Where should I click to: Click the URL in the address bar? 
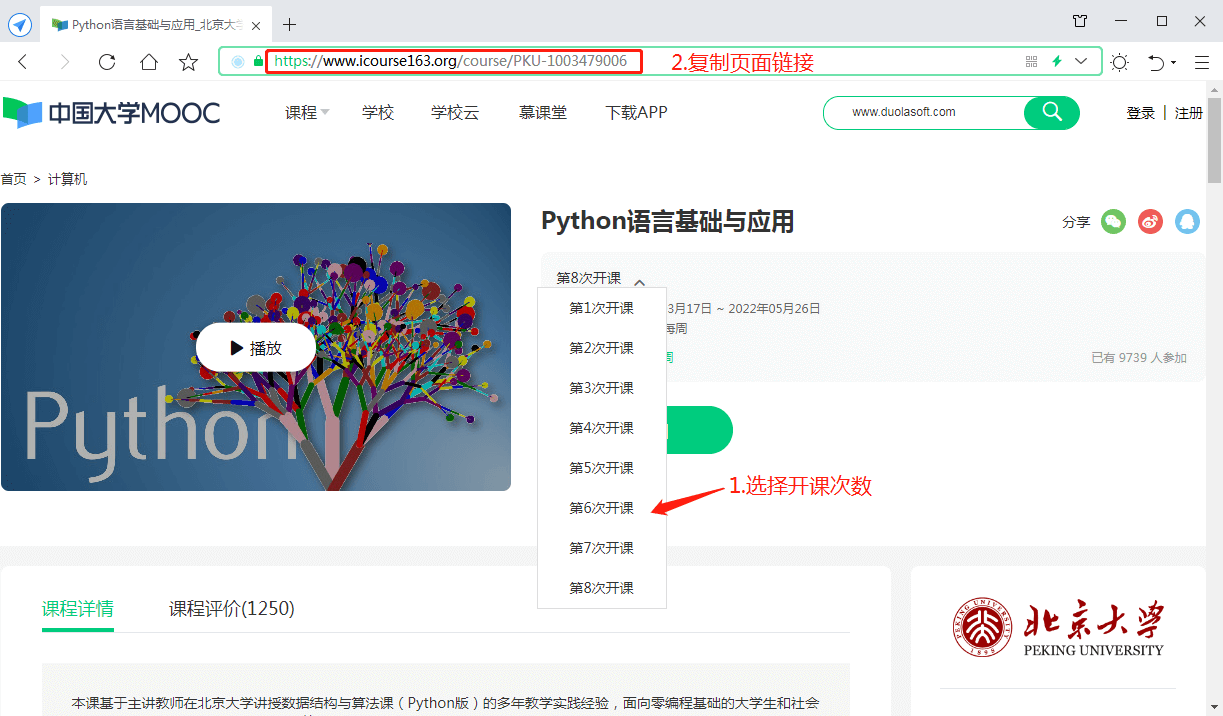click(x=451, y=61)
